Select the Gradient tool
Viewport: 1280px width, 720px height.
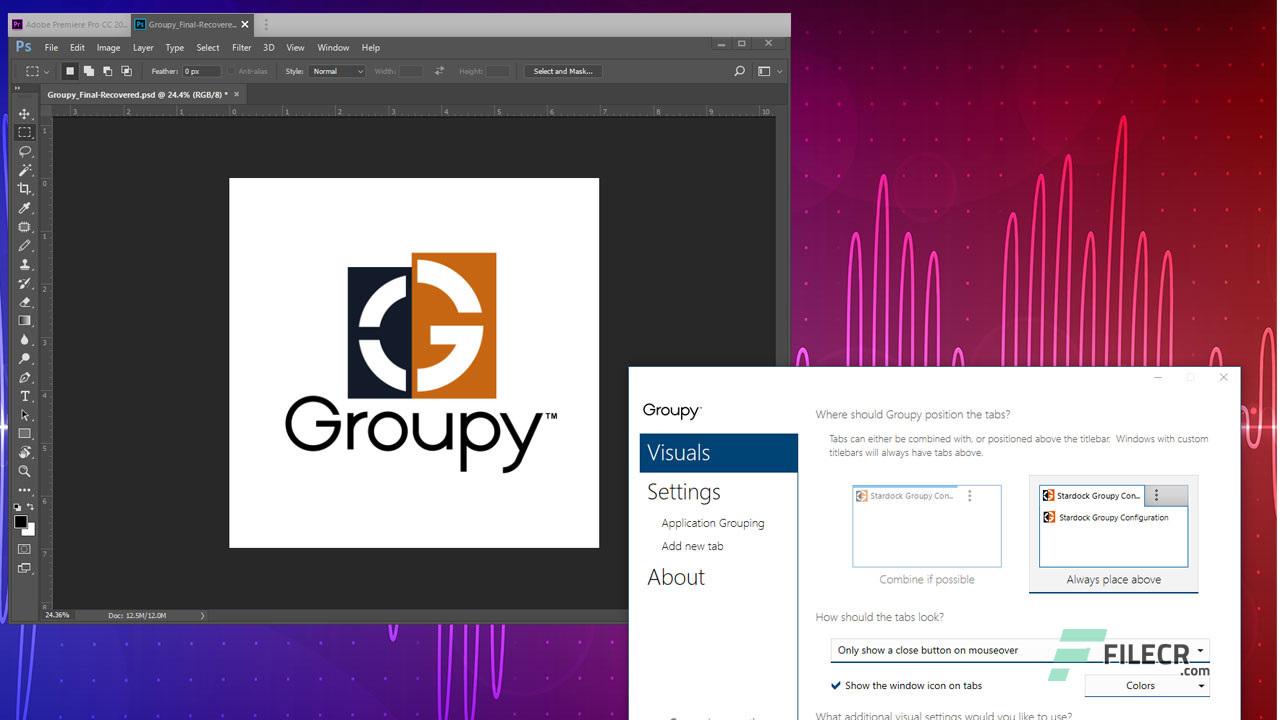25,321
